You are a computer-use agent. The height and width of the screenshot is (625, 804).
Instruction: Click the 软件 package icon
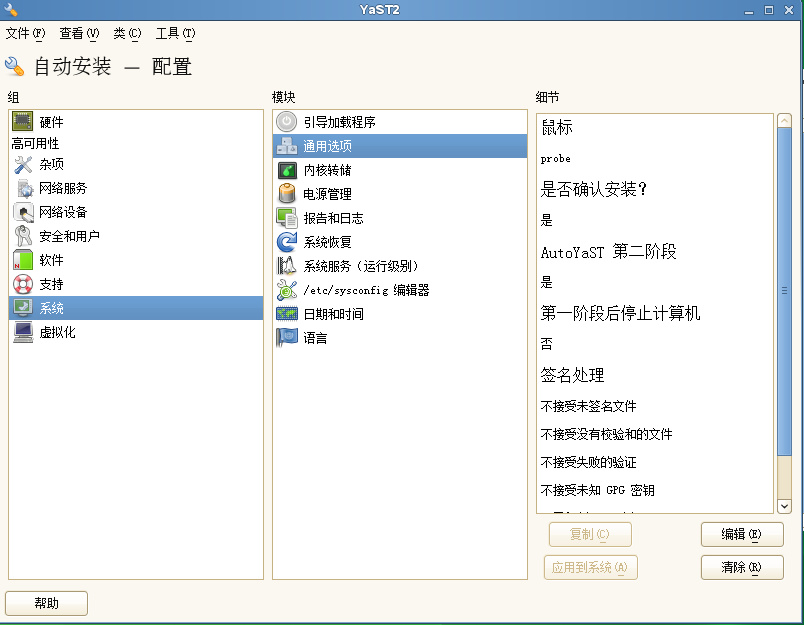pyautogui.click(x=23, y=260)
